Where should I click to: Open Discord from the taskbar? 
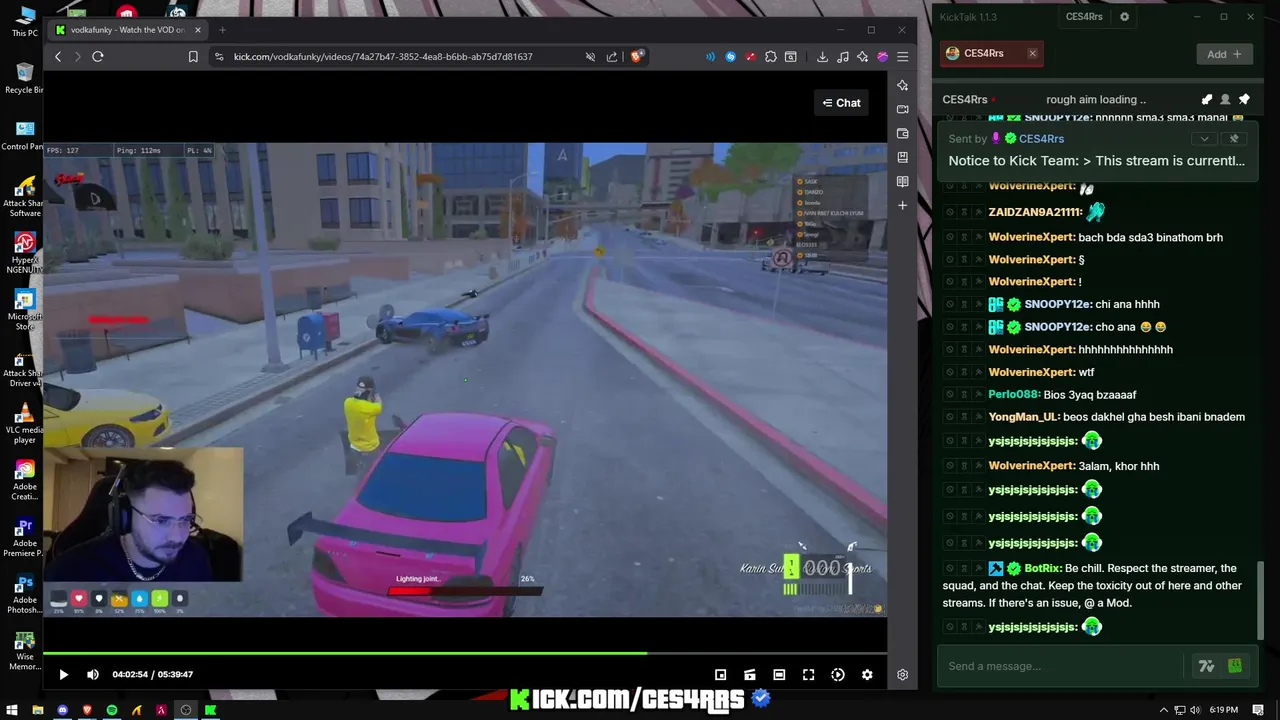pos(62,710)
